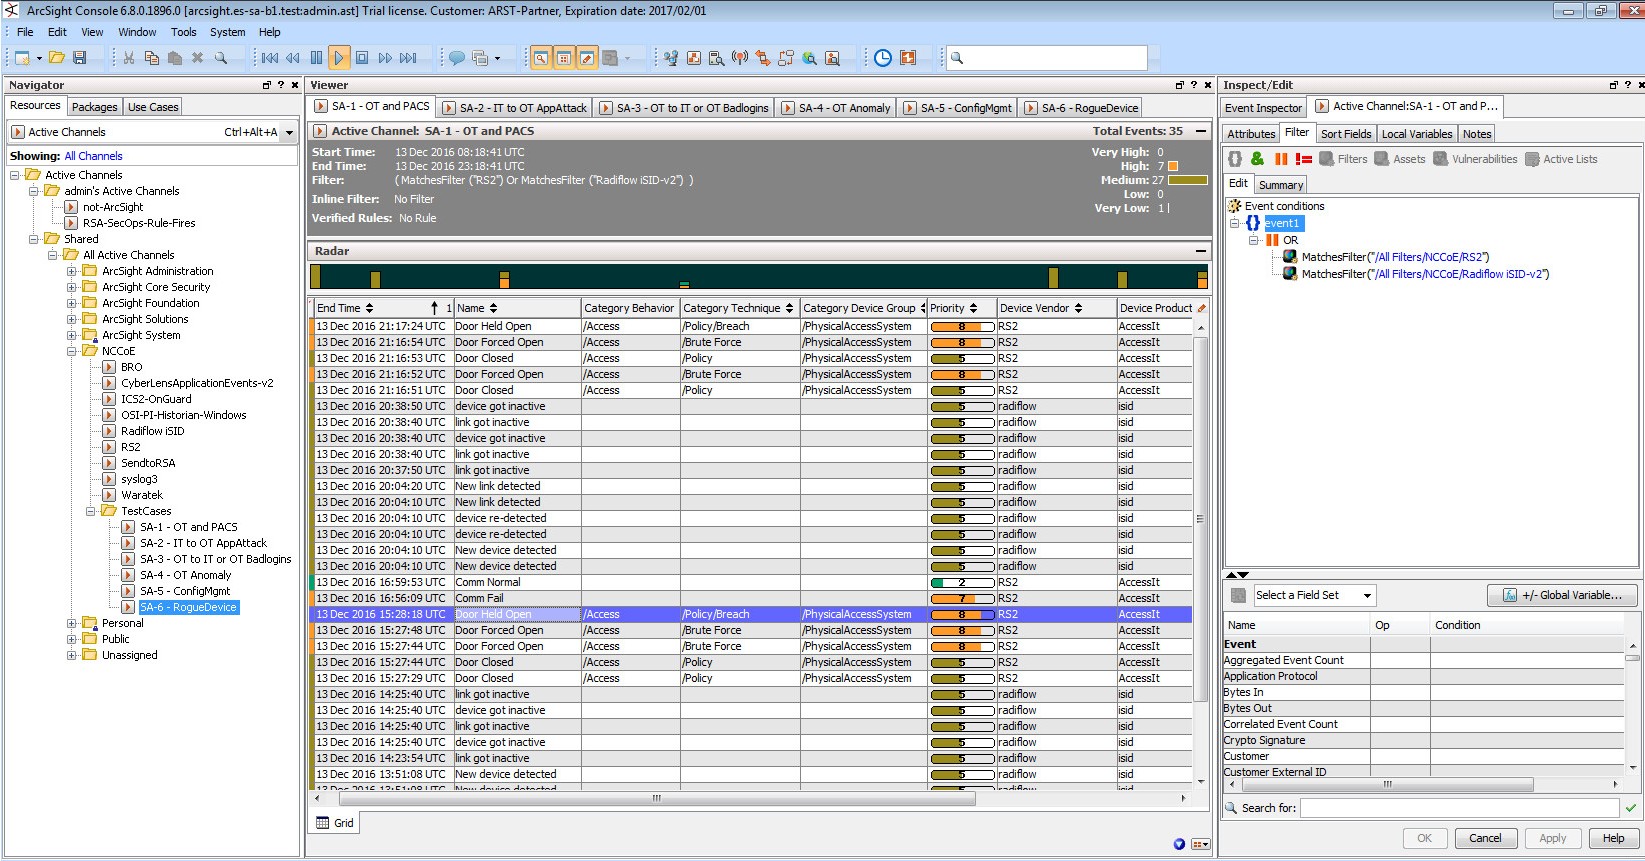
Task: Click the chat bubble annotation icon
Action: point(456,58)
